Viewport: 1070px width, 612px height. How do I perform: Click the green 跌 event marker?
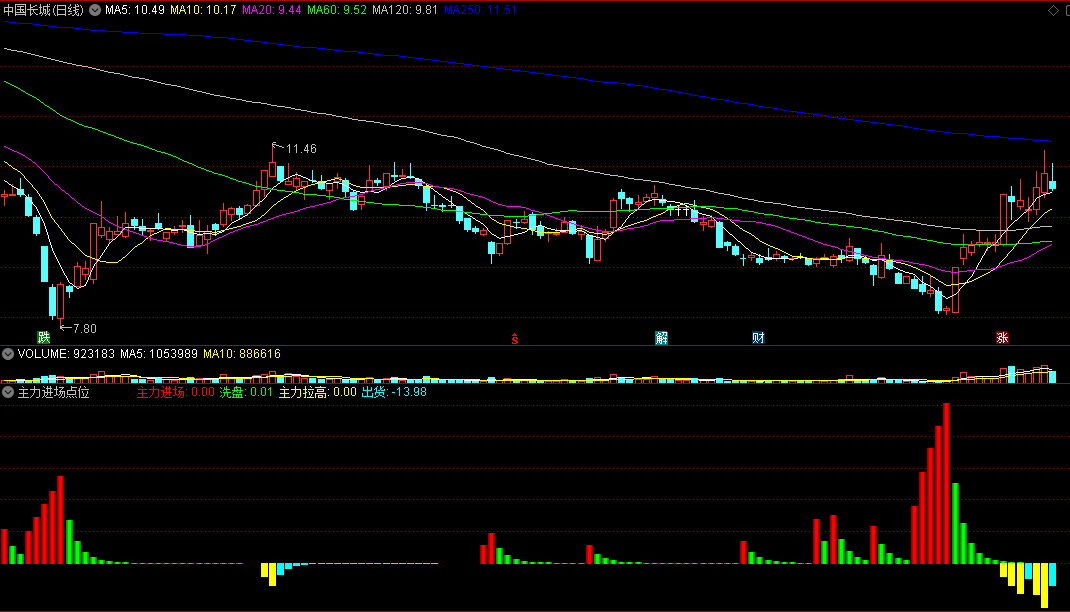[44, 338]
